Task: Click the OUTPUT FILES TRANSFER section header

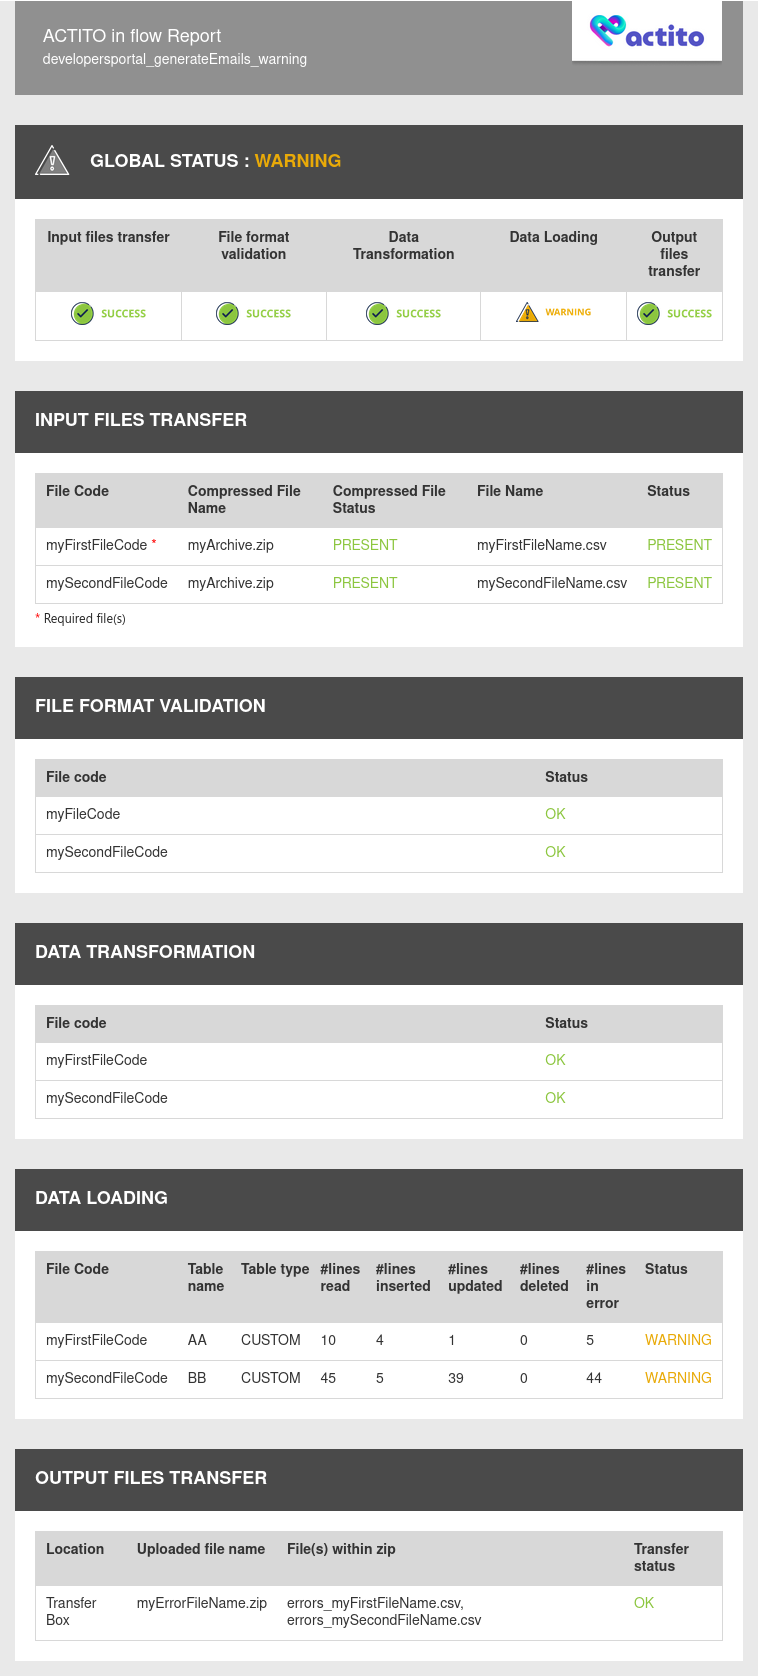Action: click(151, 1478)
